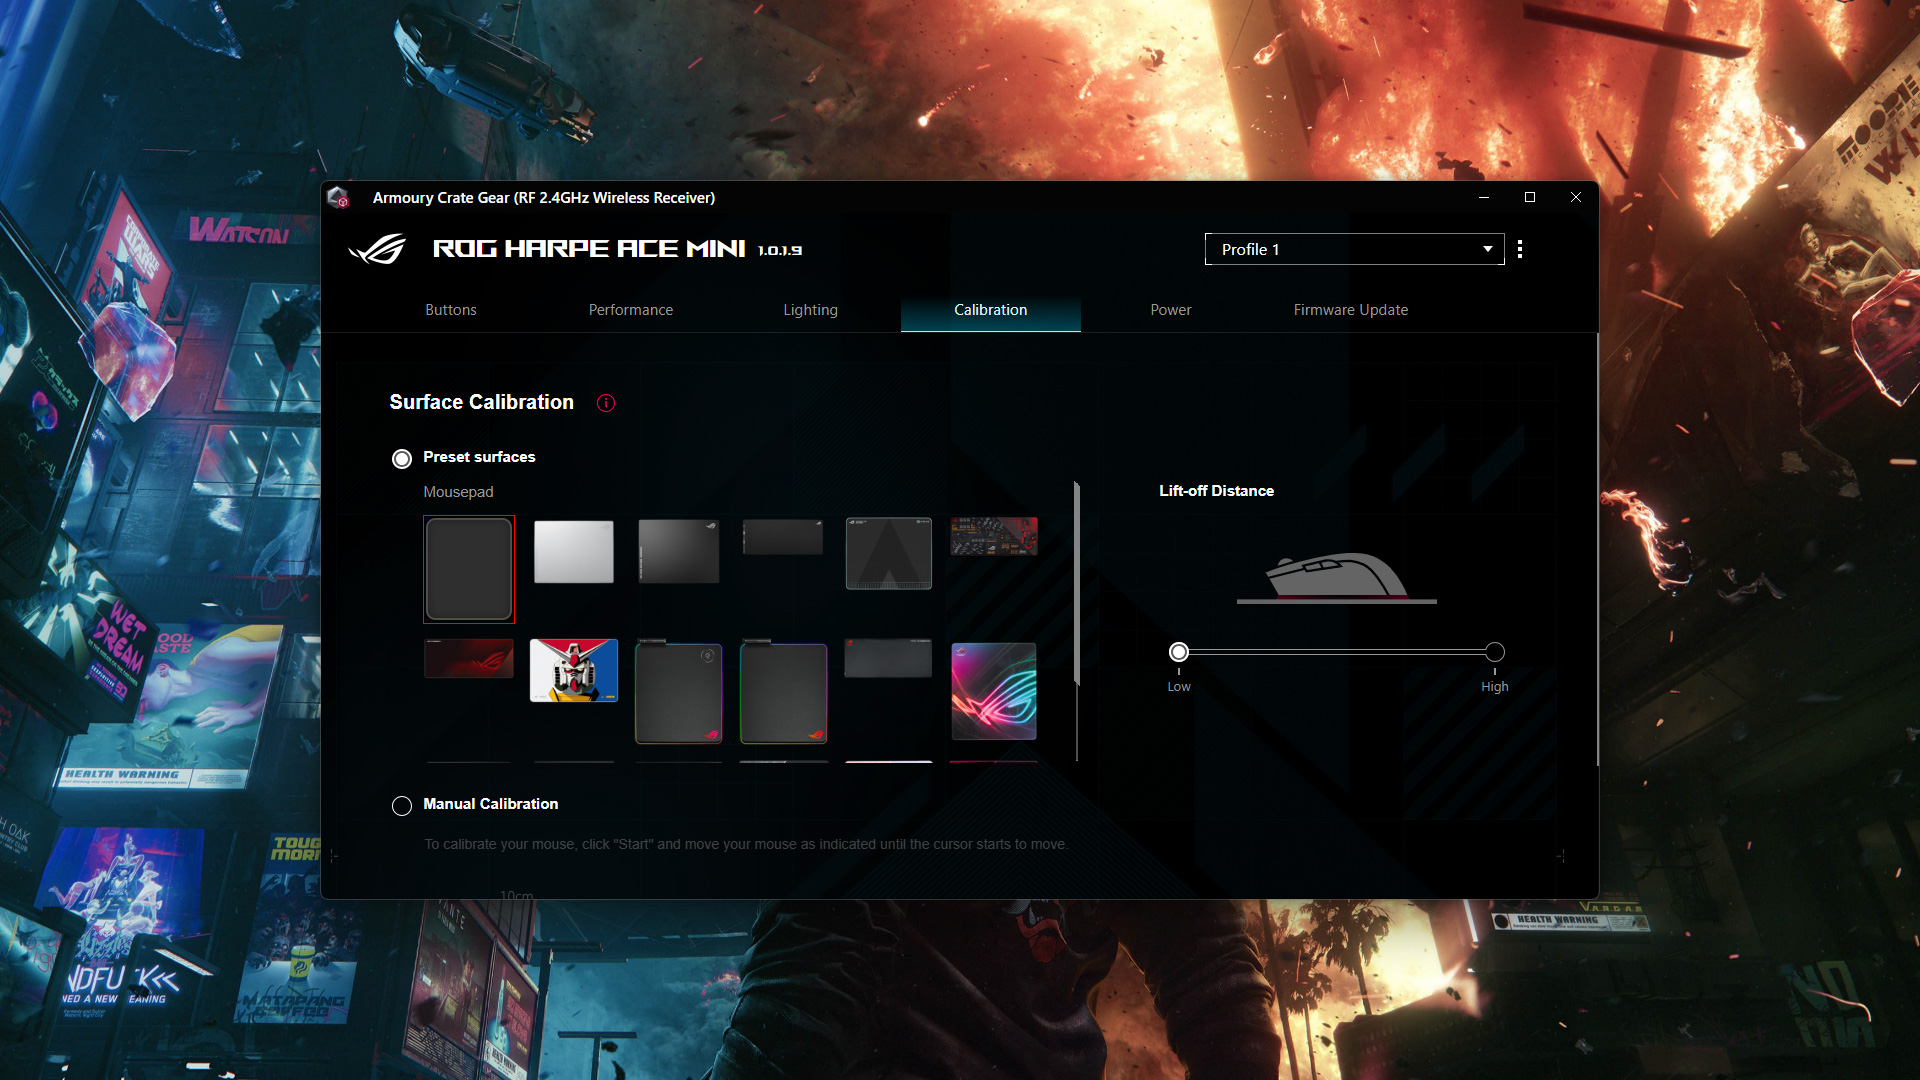Click the Firmware Update tab

[1350, 310]
